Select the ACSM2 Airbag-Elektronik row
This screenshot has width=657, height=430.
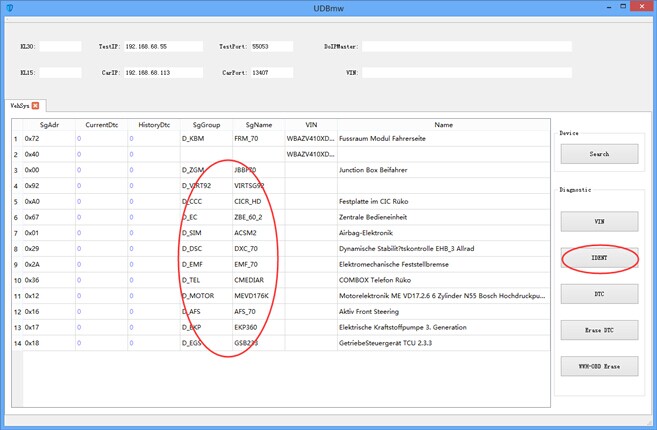point(281,233)
